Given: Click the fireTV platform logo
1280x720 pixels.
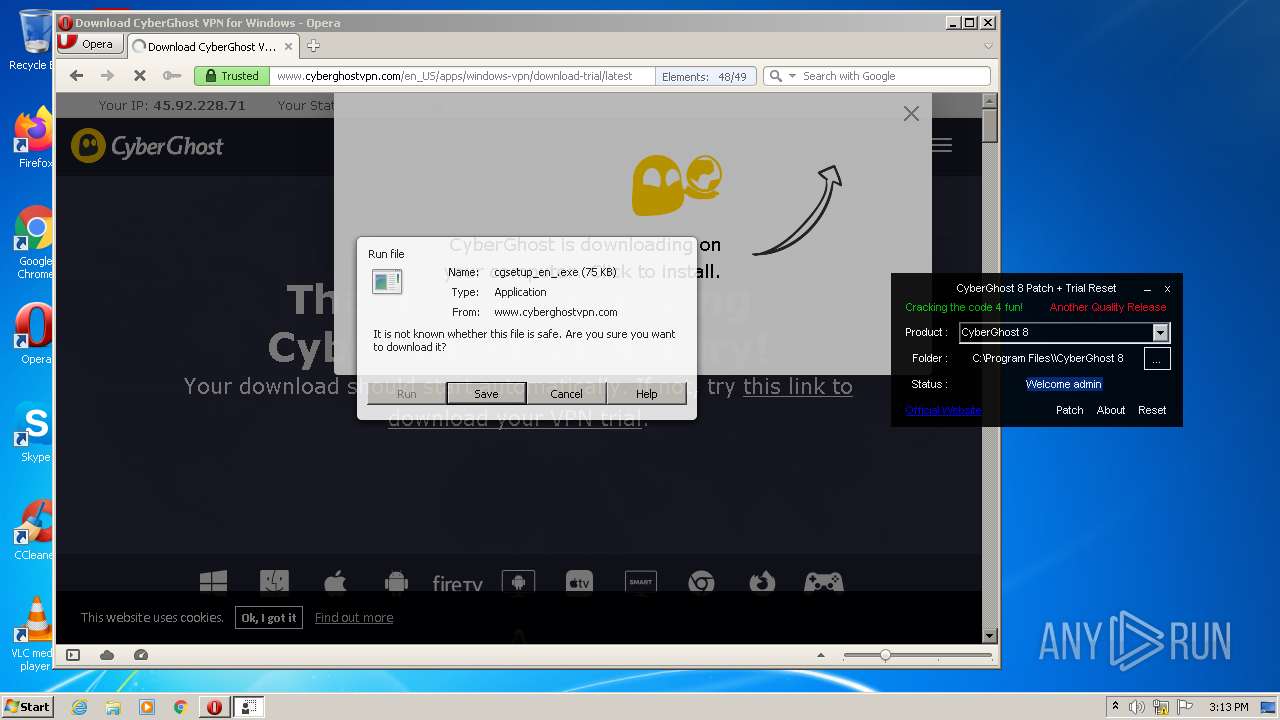Looking at the screenshot, I should (458, 583).
